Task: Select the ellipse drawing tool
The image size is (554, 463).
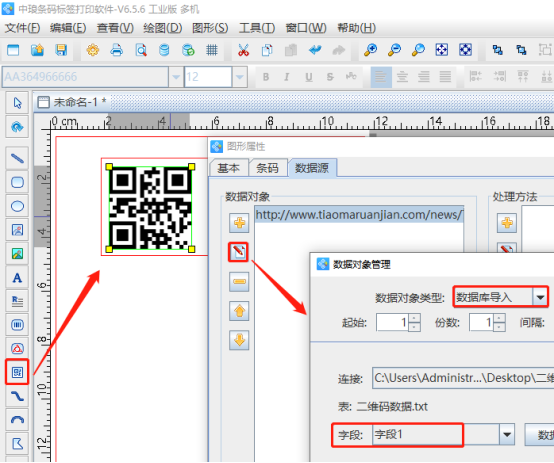Action: pyautogui.click(x=17, y=206)
